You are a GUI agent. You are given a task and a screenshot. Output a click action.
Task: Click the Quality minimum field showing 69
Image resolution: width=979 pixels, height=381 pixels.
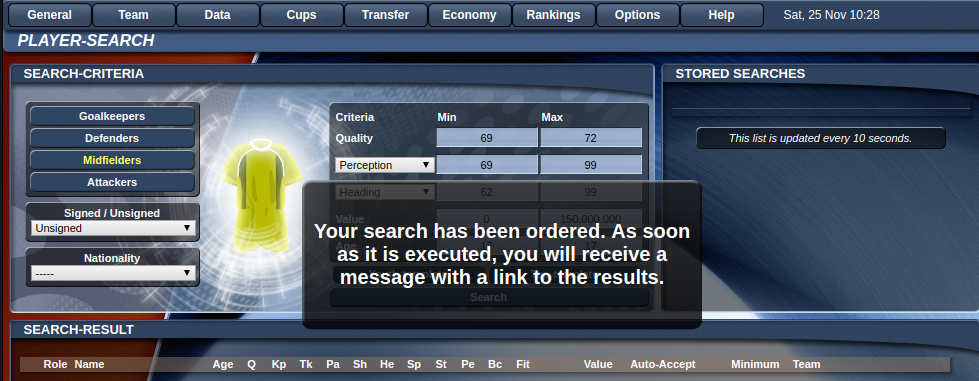pos(486,138)
